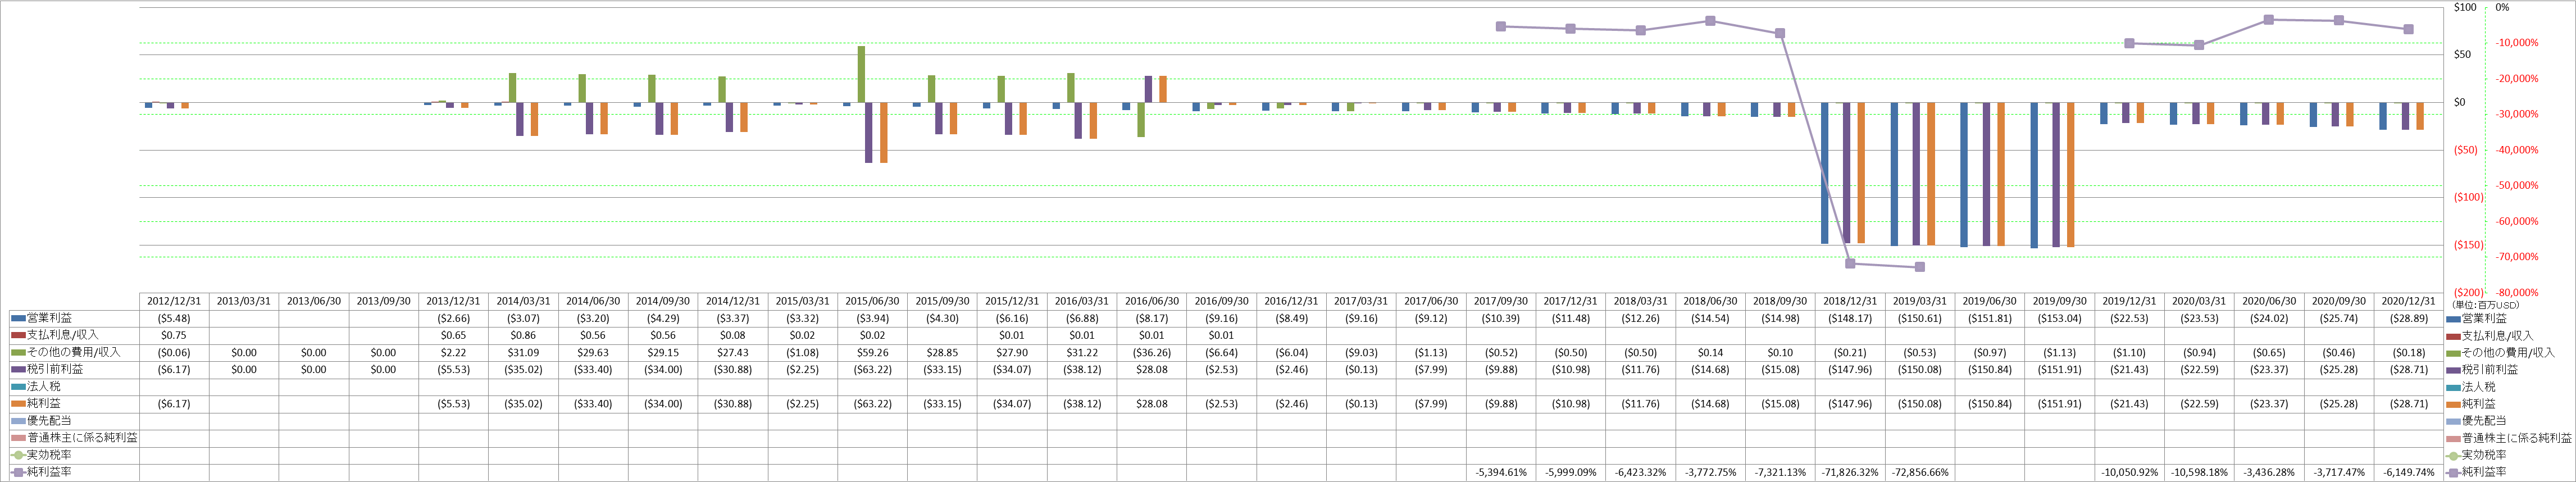Select the ($153.04) operating income value
The height and width of the screenshot is (482, 2576).
click(2059, 318)
